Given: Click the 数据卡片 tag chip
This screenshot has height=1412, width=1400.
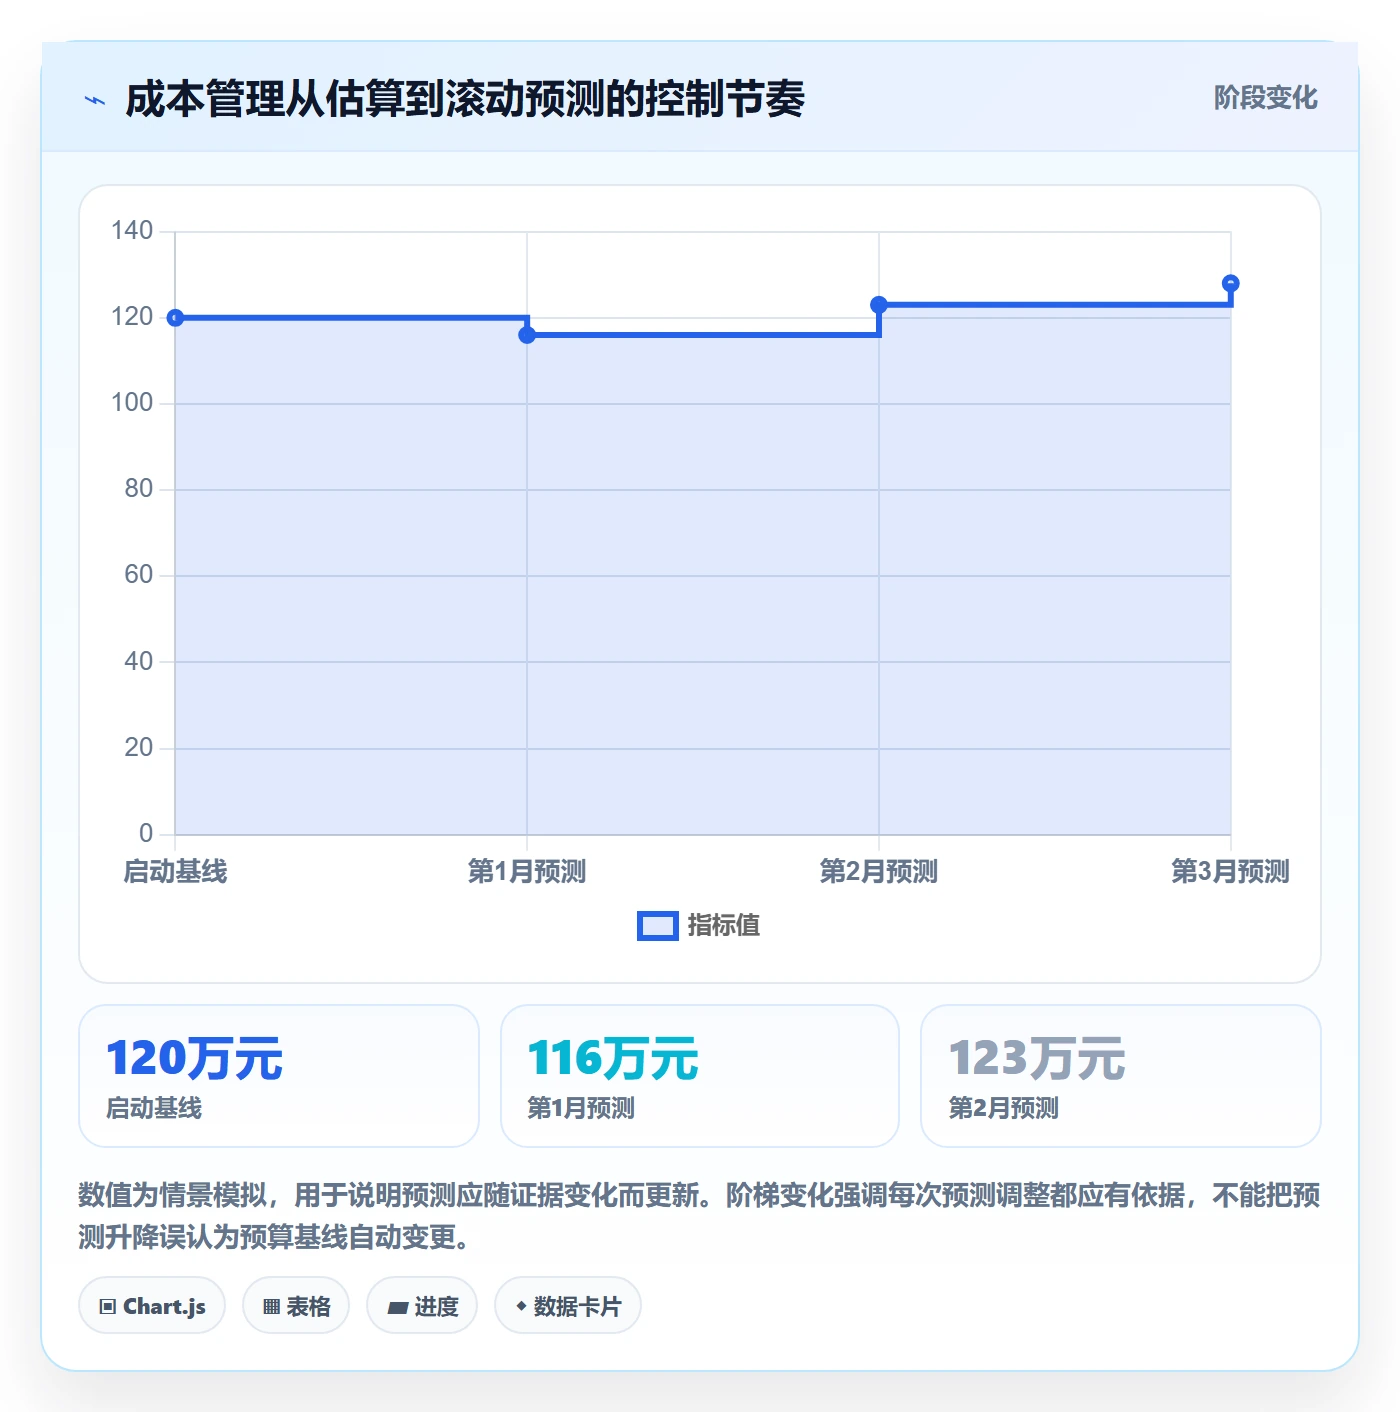Looking at the screenshot, I should [568, 1305].
